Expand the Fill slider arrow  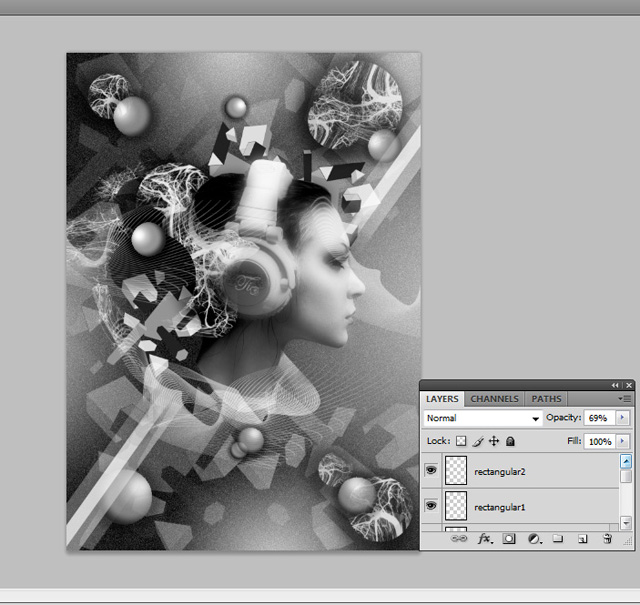pos(623,441)
